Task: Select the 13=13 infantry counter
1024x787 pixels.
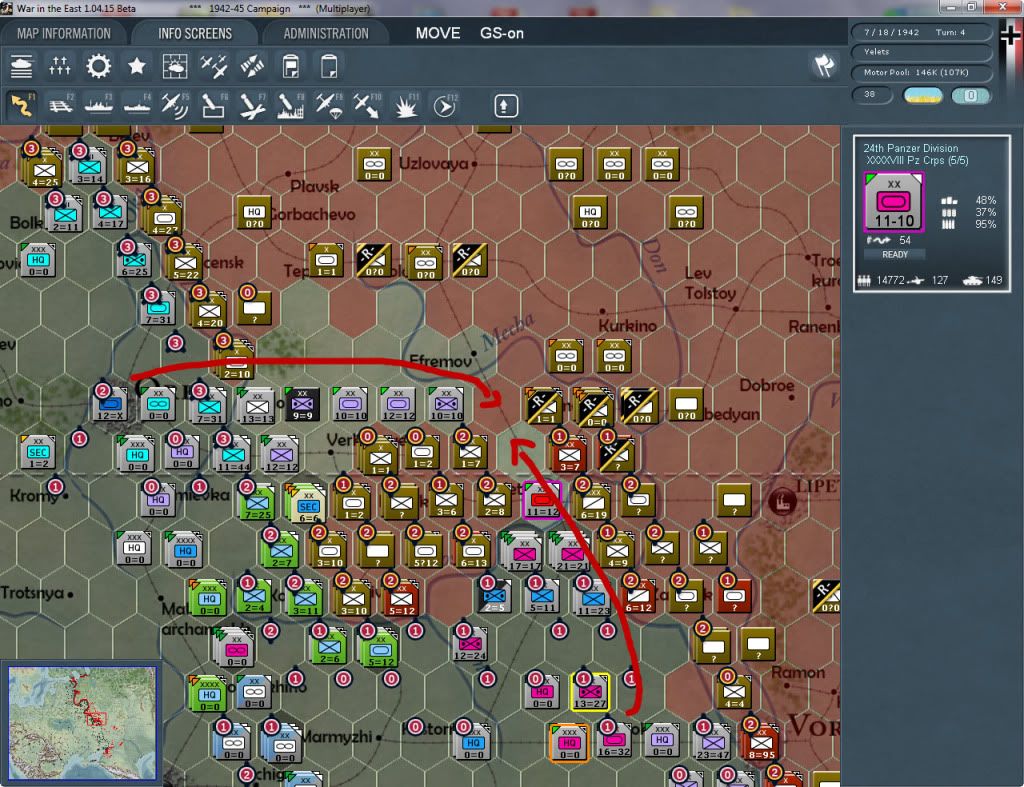Action: click(256, 406)
